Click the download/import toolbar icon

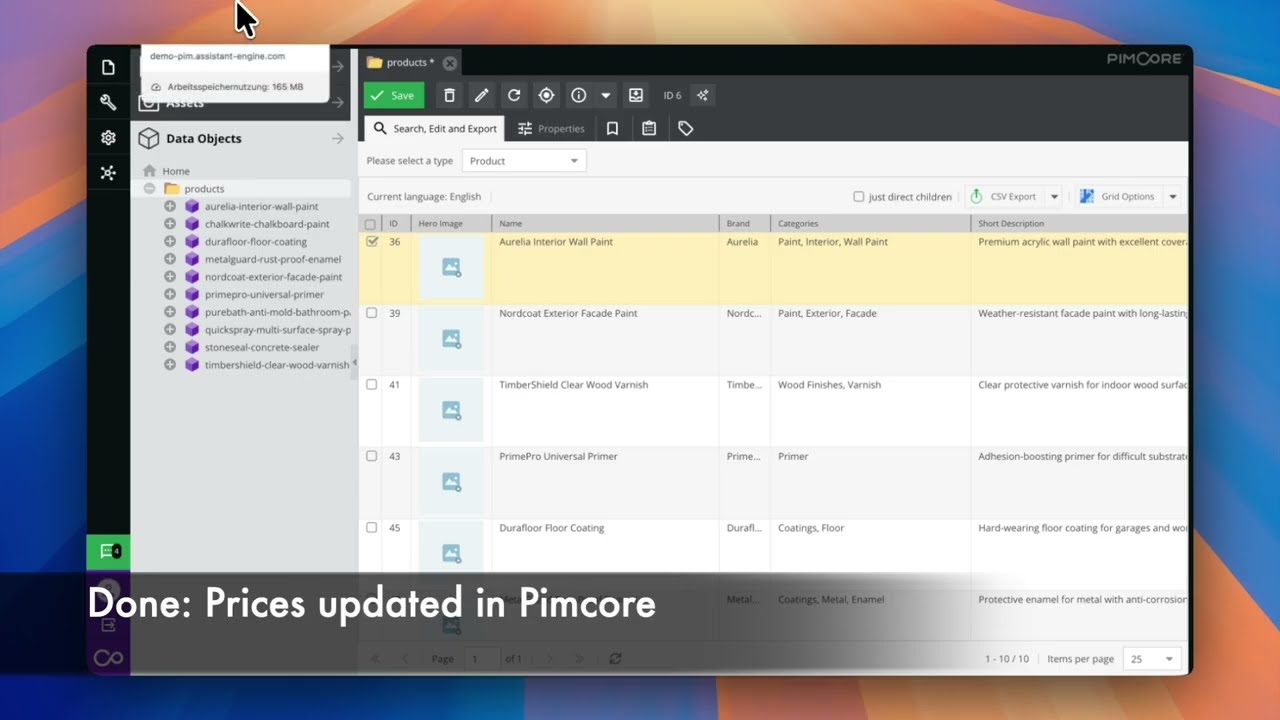point(635,95)
